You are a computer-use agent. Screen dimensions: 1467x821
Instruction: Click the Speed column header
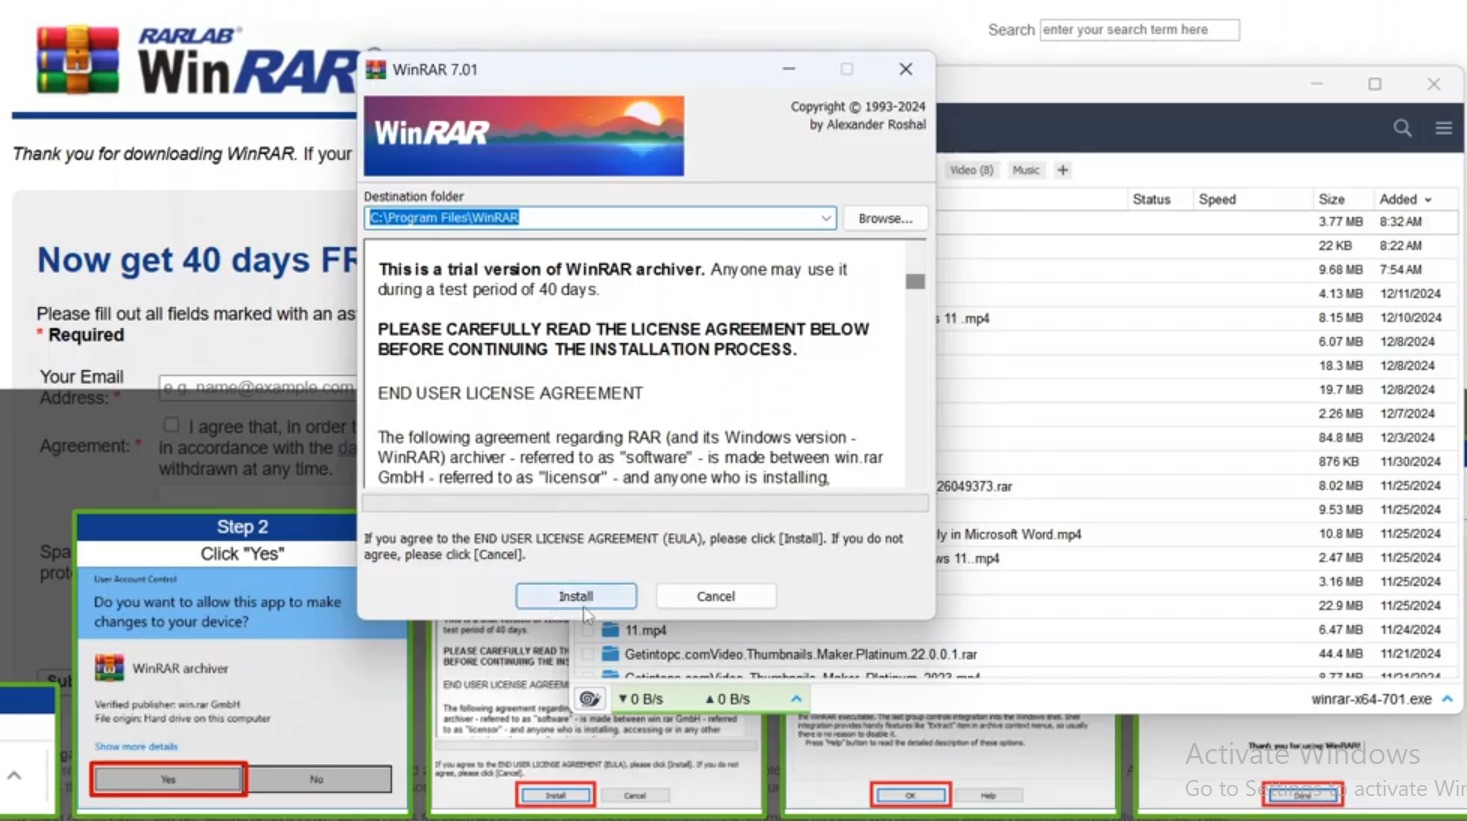[x=1217, y=199]
